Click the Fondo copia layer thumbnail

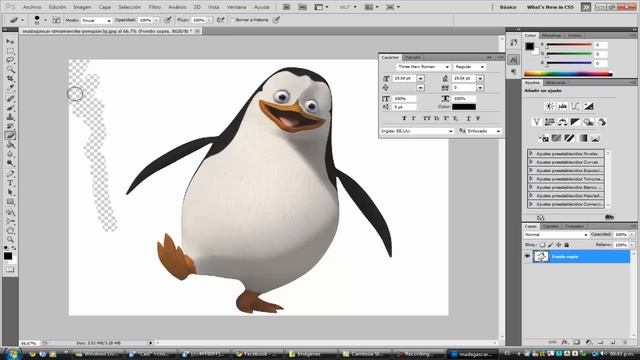point(541,256)
